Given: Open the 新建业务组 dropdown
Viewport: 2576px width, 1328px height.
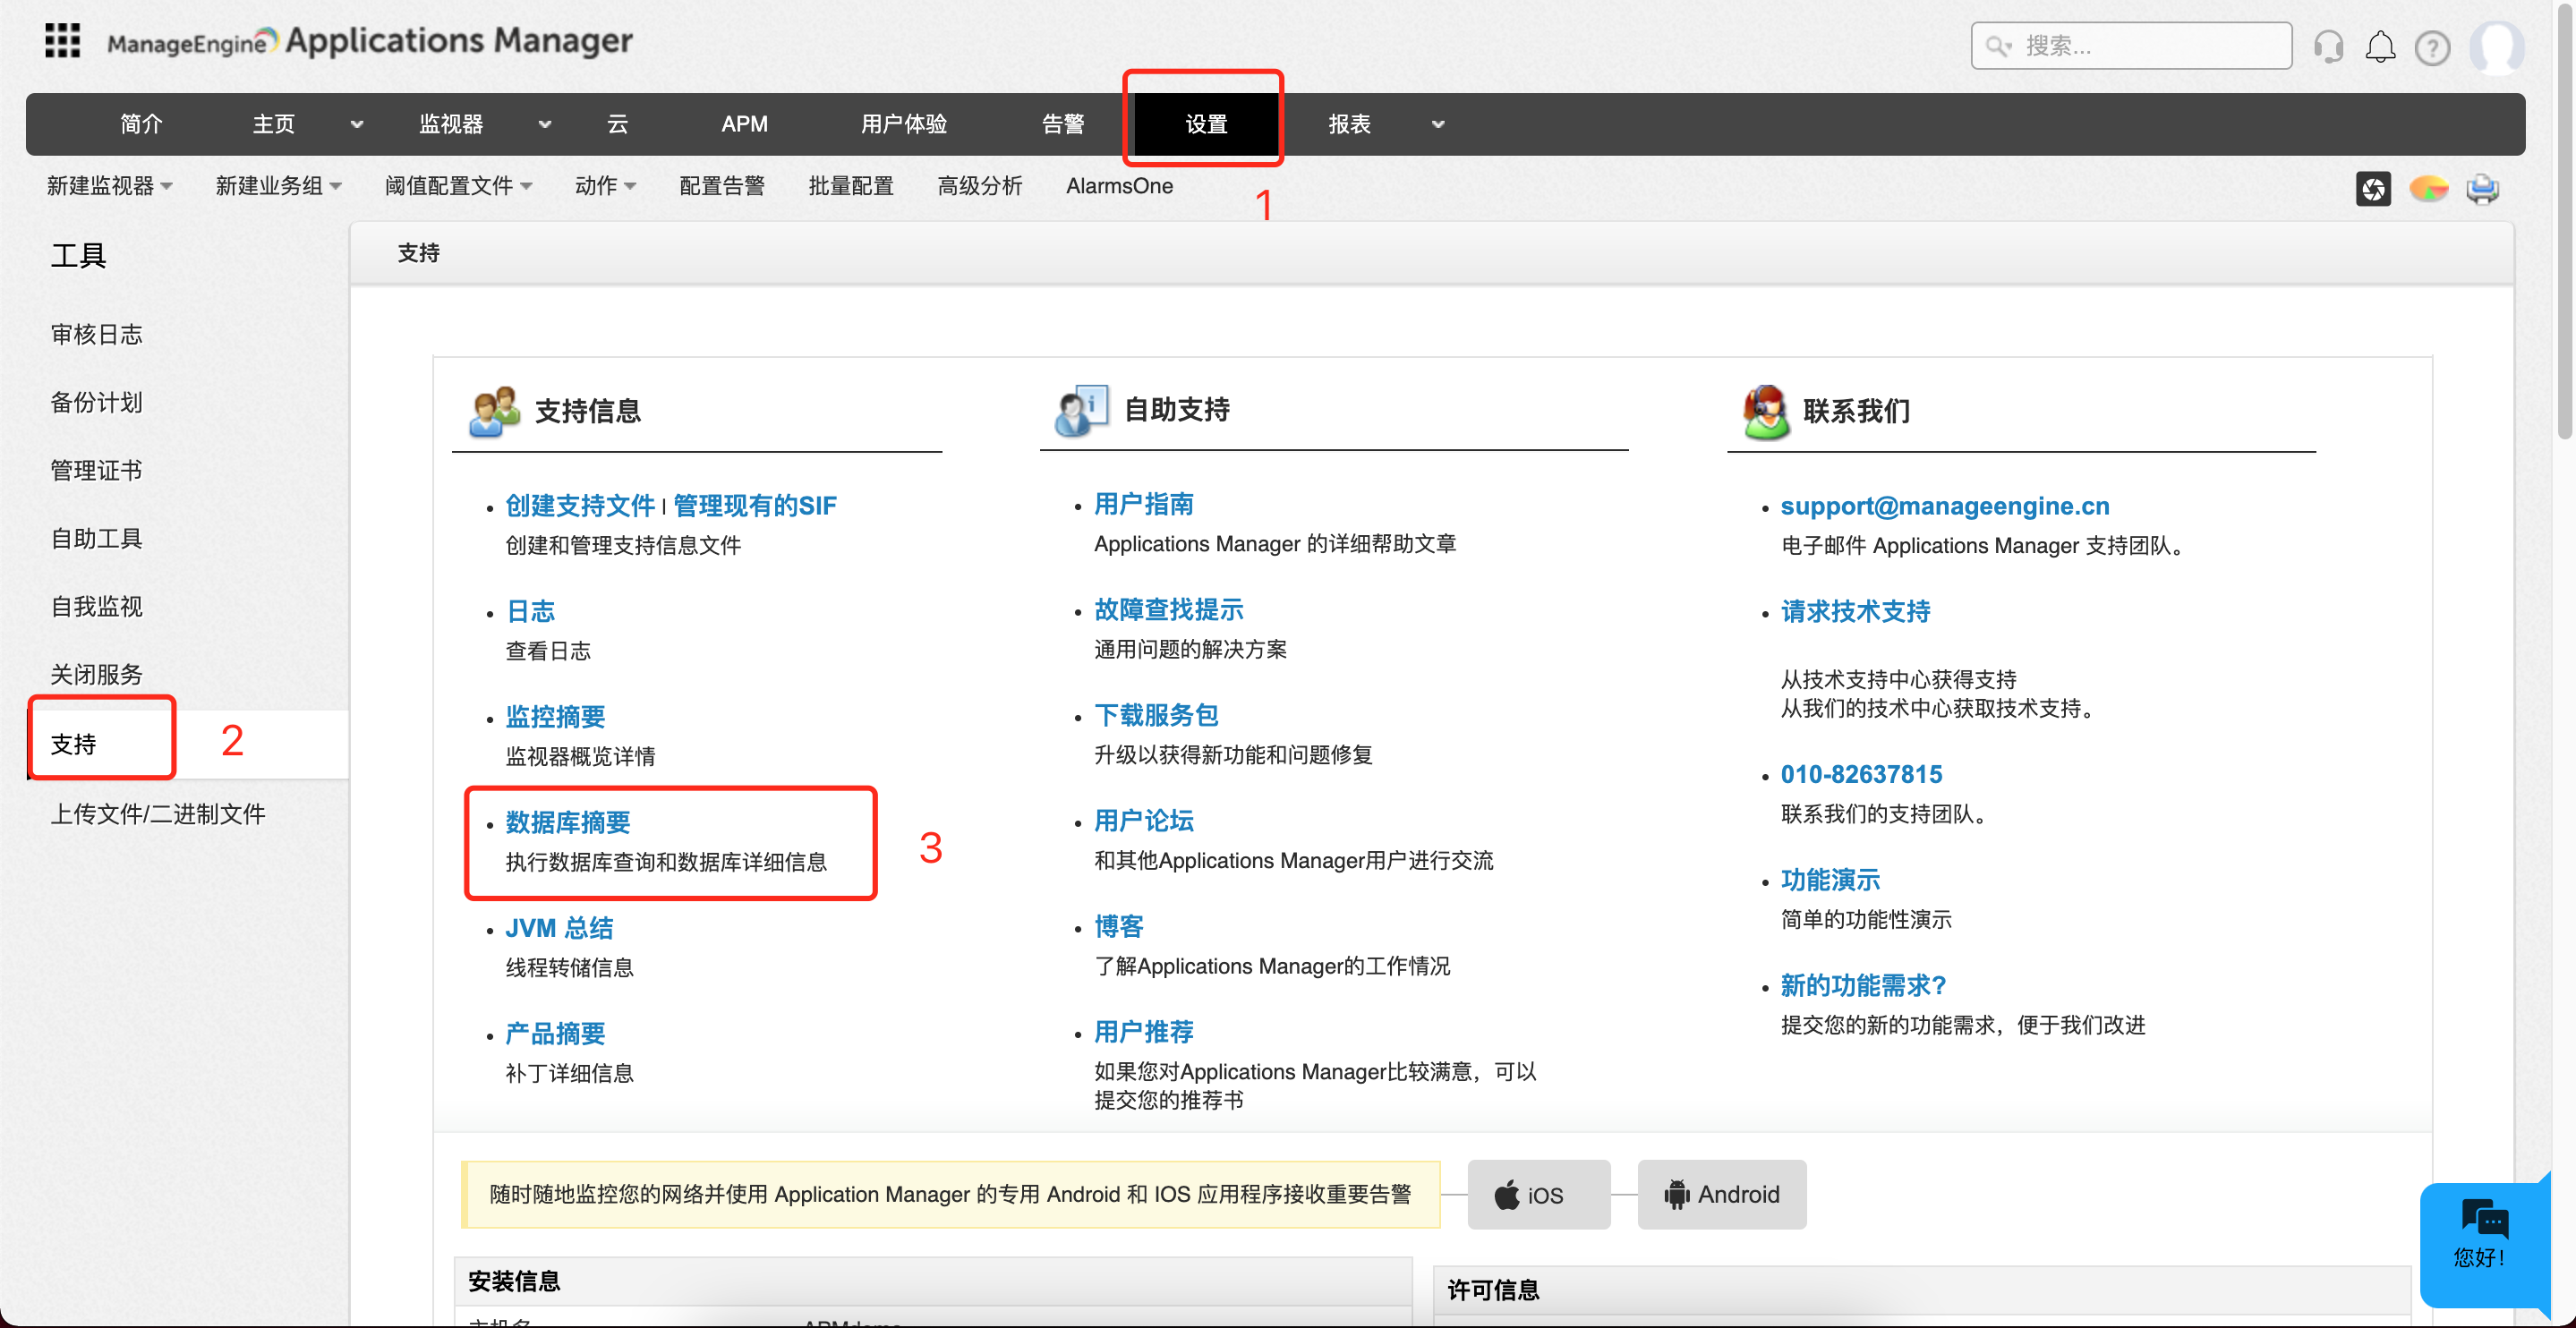Looking at the screenshot, I should 279,186.
